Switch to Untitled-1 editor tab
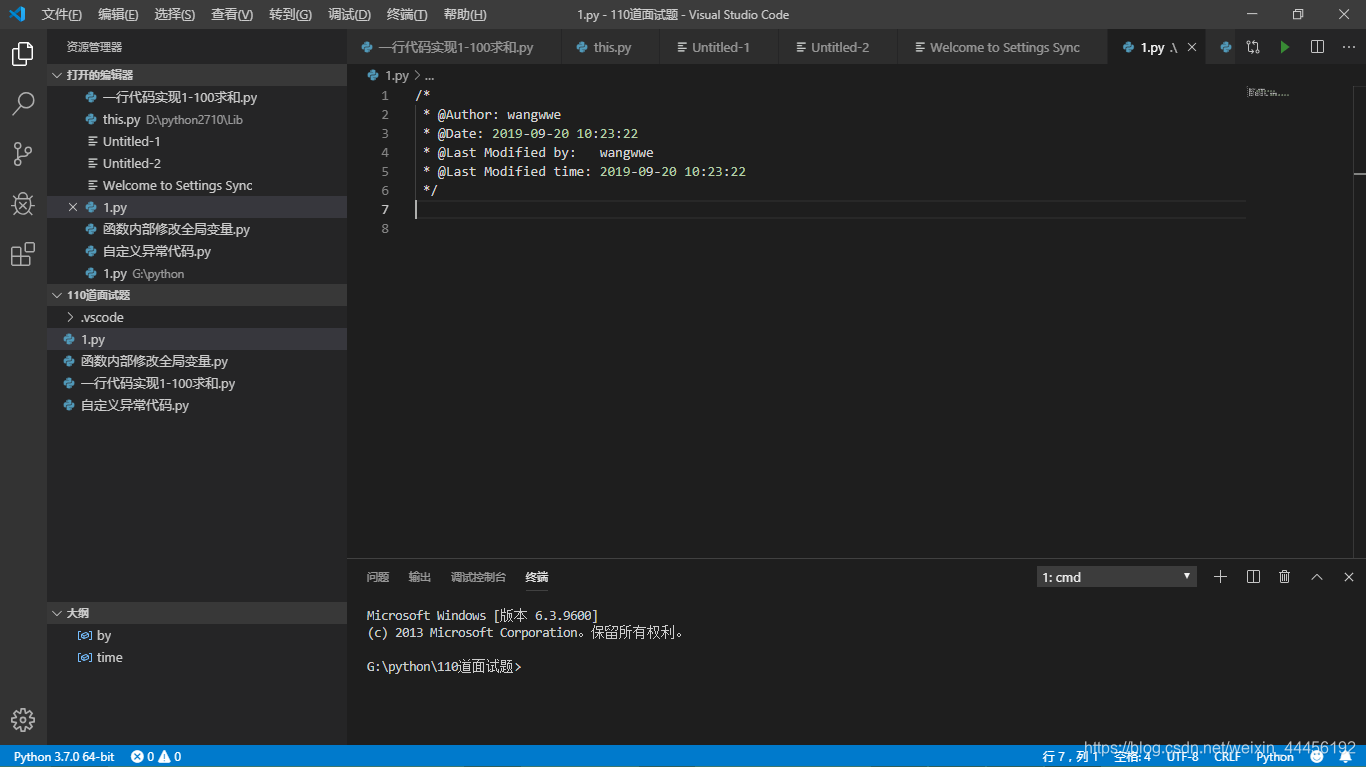This screenshot has width=1366, height=767. [x=720, y=47]
